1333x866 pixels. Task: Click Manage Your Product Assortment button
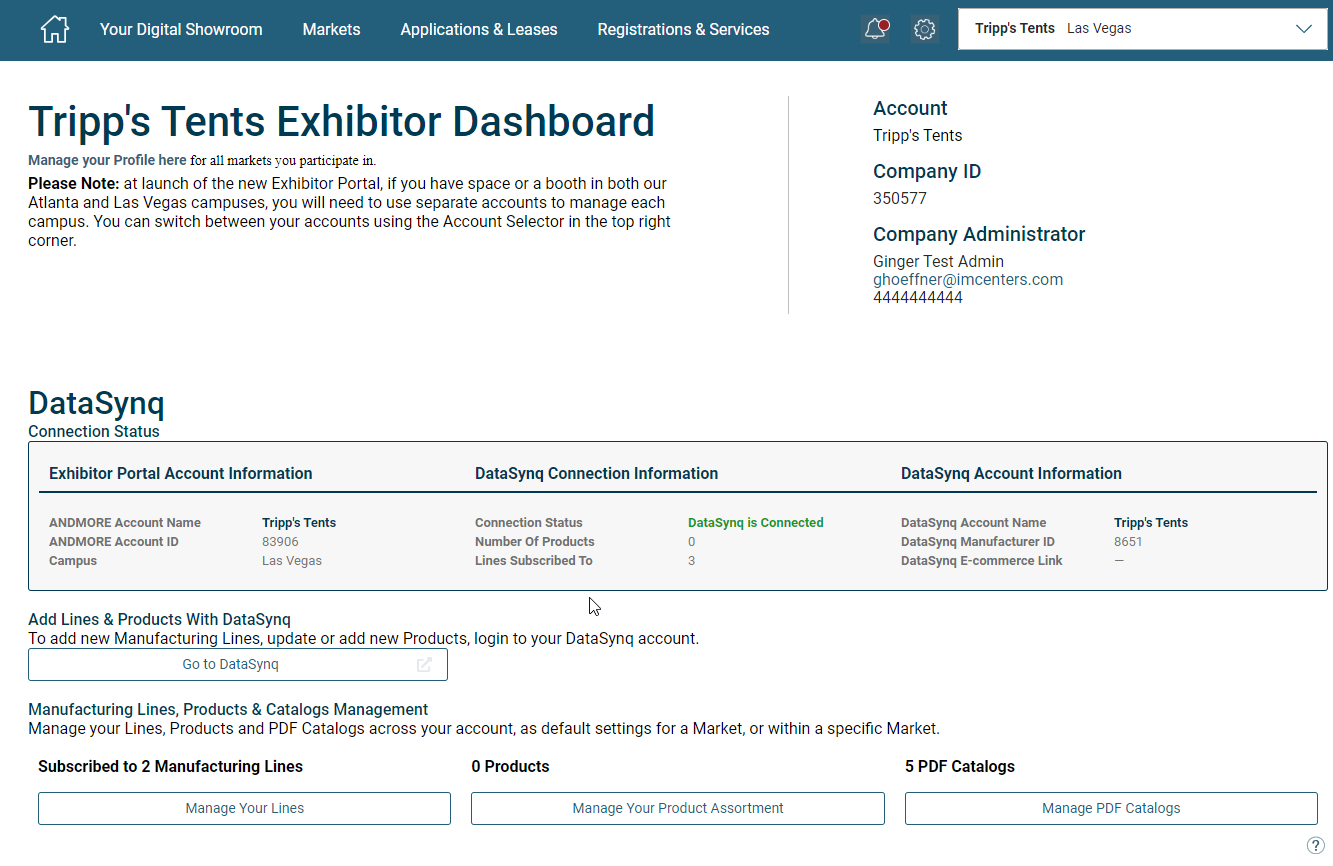pyautogui.click(x=678, y=808)
